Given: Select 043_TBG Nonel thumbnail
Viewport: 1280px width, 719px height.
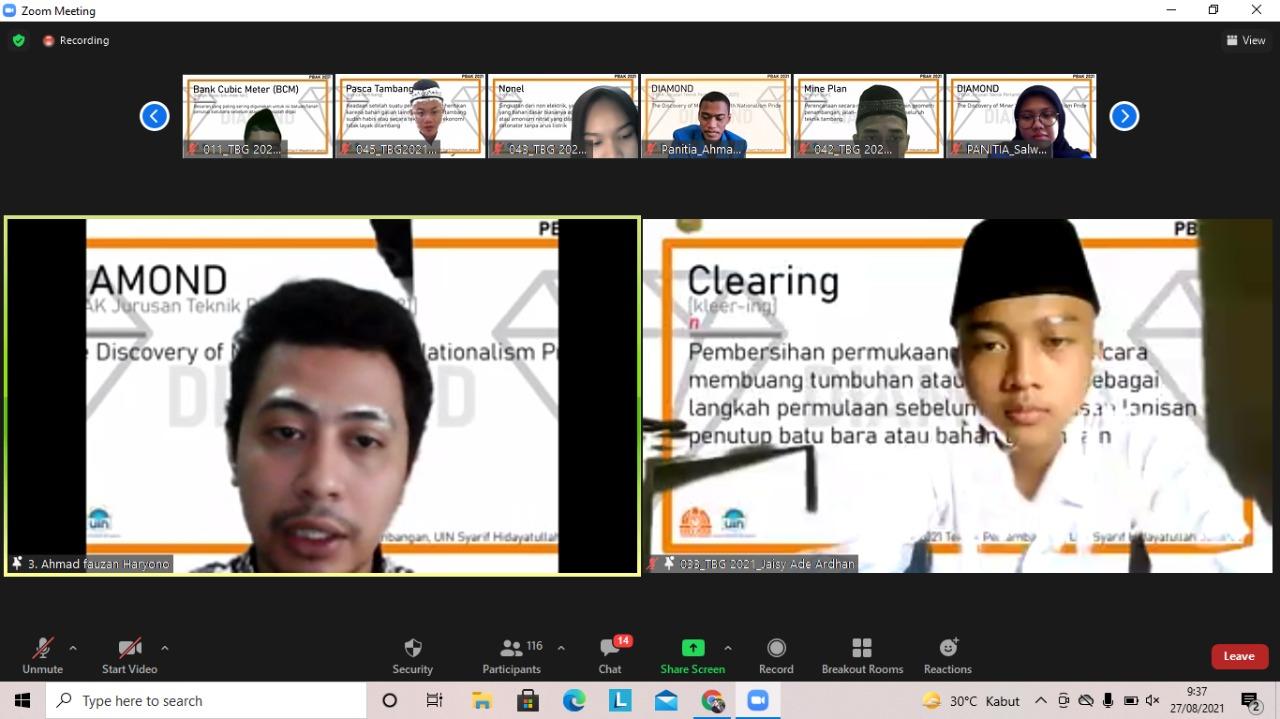Looking at the screenshot, I should pyautogui.click(x=563, y=116).
